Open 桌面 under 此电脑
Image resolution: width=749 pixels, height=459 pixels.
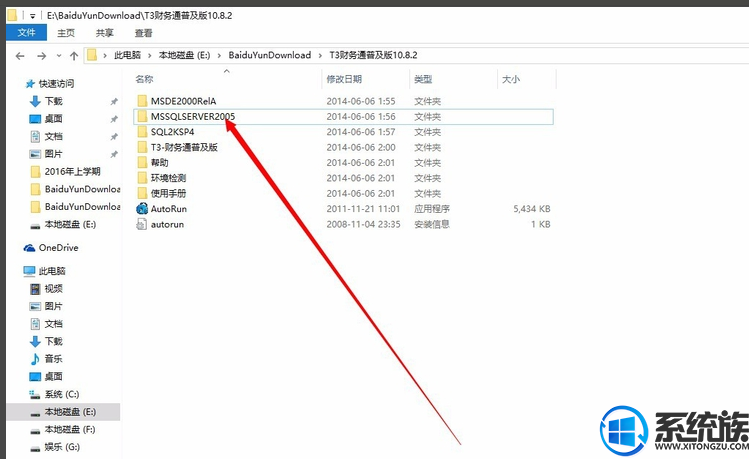[x=54, y=376]
